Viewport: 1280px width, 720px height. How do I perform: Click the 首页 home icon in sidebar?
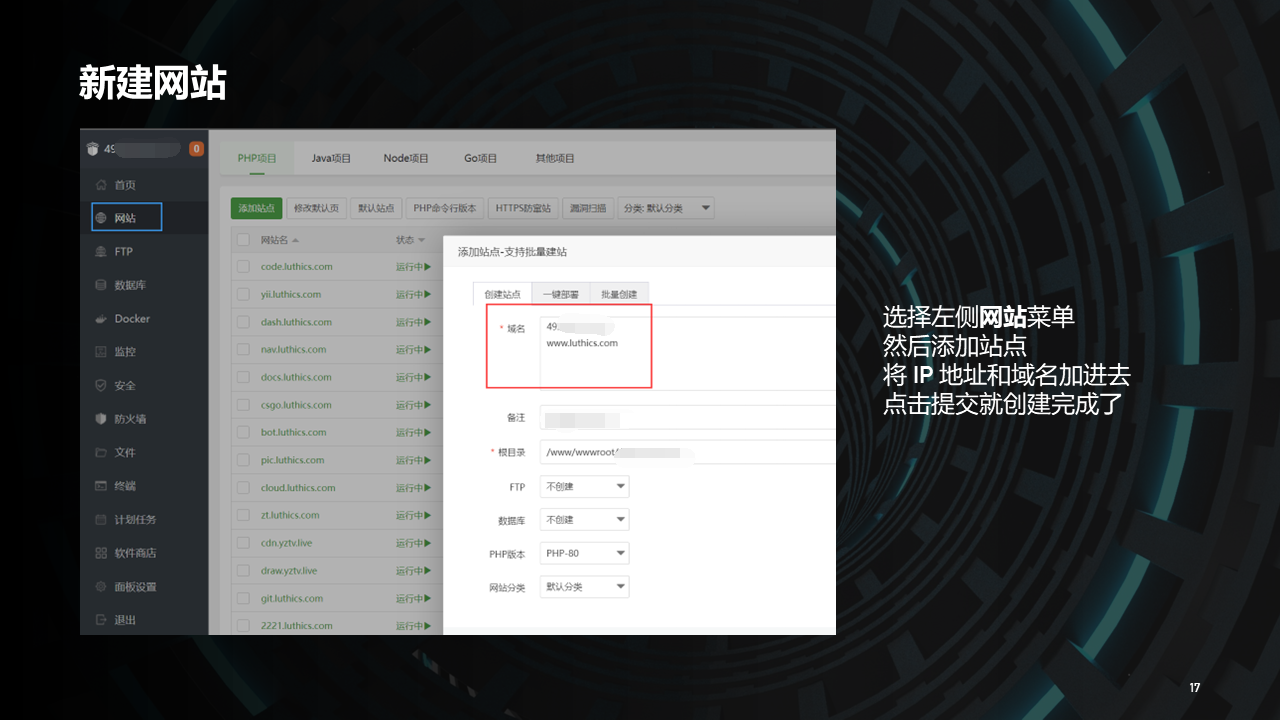click(100, 185)
